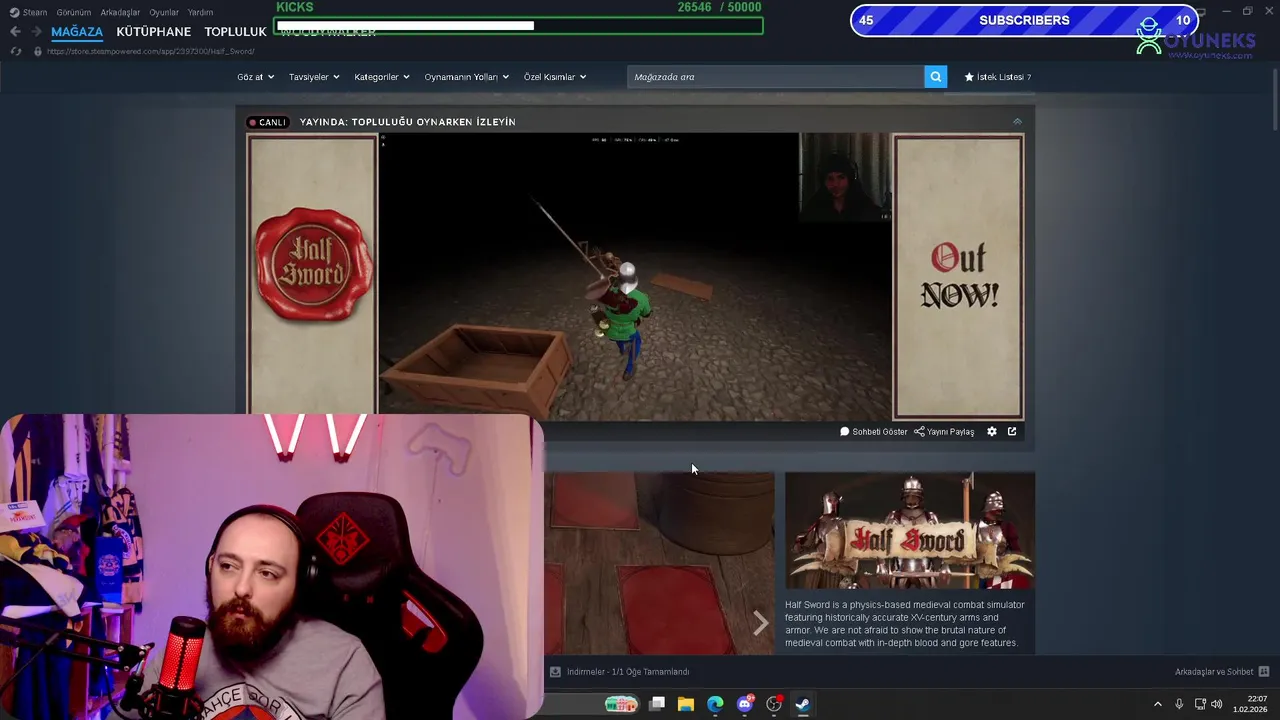This screenshot has height=720, width=1280.
Task: Show hidden system tray icons
Action: click(x=1158, y=704)
